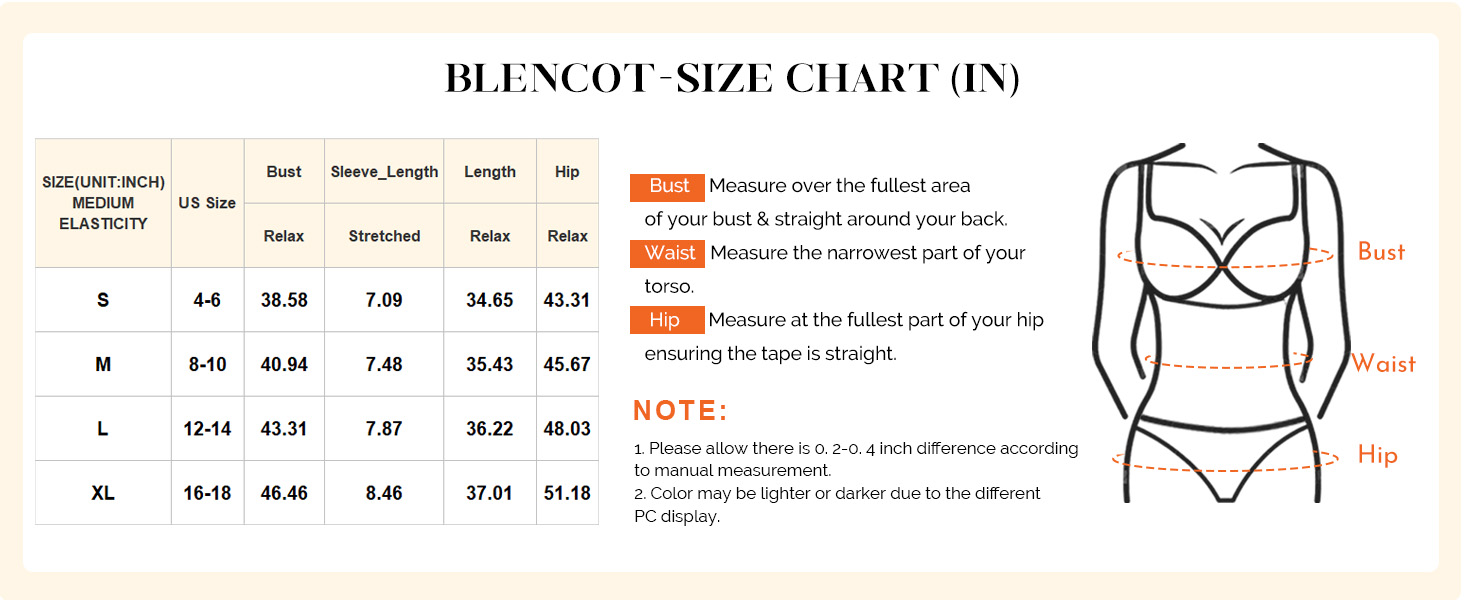Select the Bust text beside the figure
1464x600 pixels.
click(x=1381, y=252)
